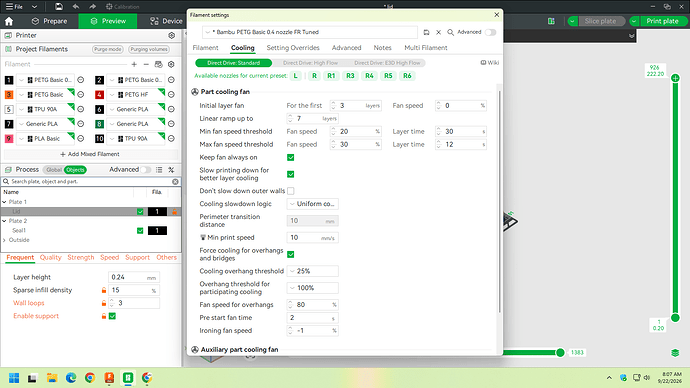The width and height of the screenshot is (690, 388).
Task: Uncheck Enable support checkbox
Action: pos(112,316)
